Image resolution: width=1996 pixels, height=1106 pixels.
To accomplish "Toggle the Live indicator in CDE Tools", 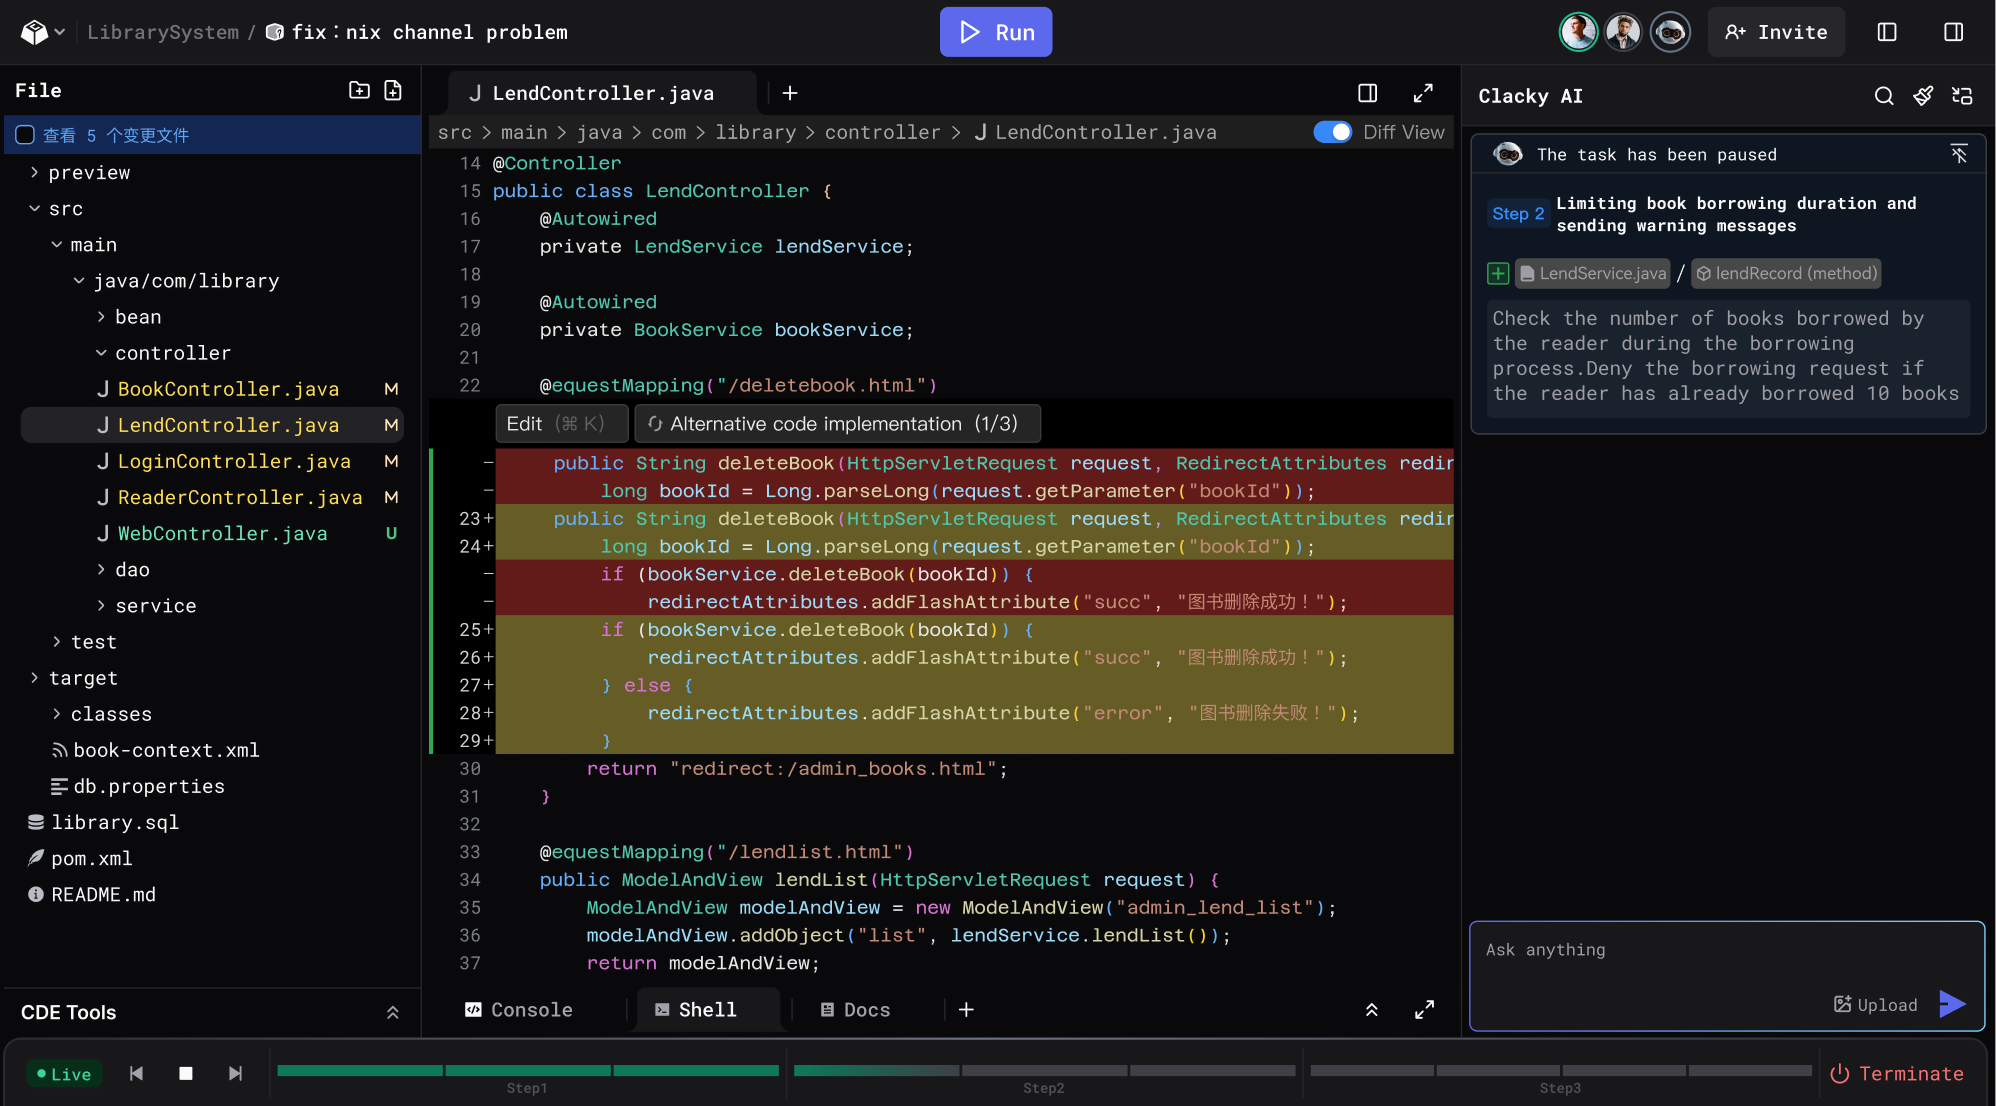I will [65, 1073].
